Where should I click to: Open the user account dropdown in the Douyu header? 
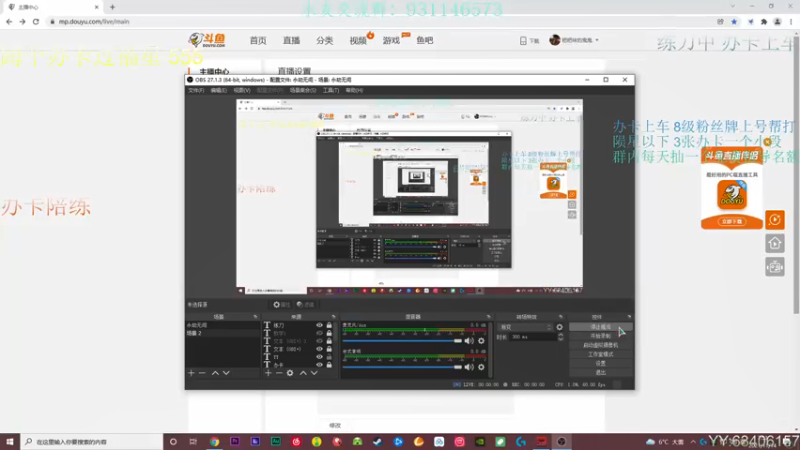(x=574, y=40)
